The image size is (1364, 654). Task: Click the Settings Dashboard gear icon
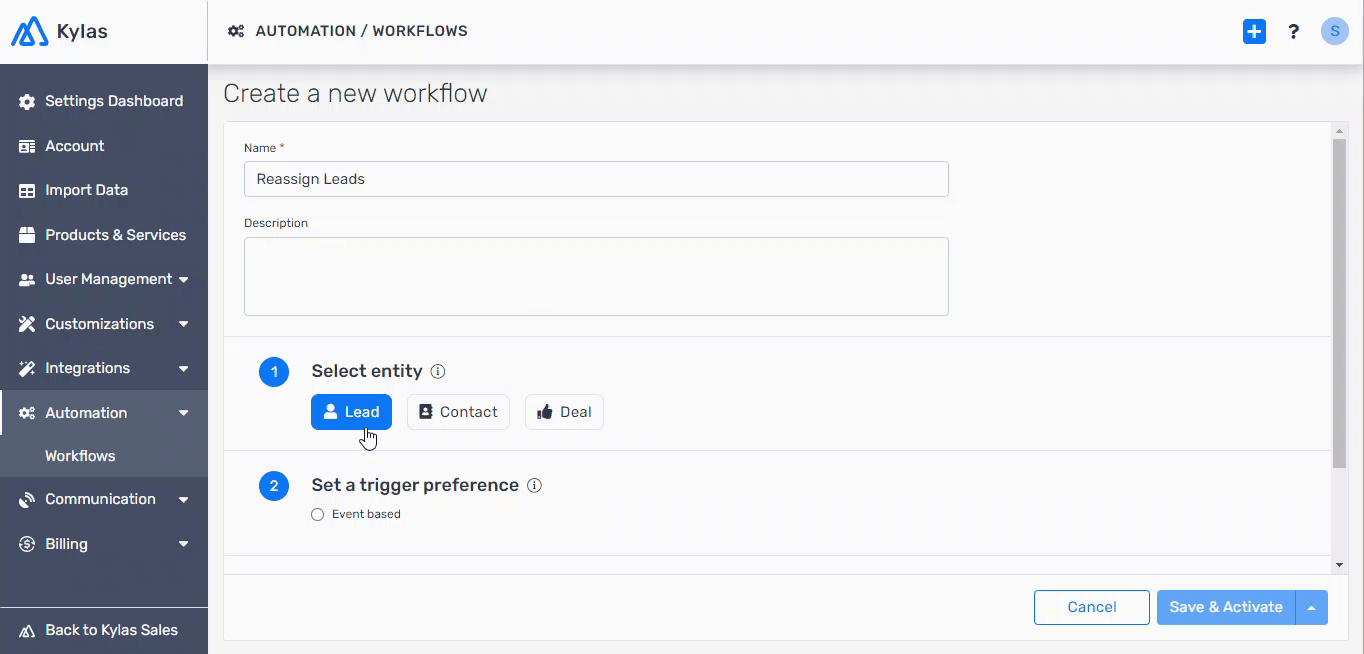[27, 102]
